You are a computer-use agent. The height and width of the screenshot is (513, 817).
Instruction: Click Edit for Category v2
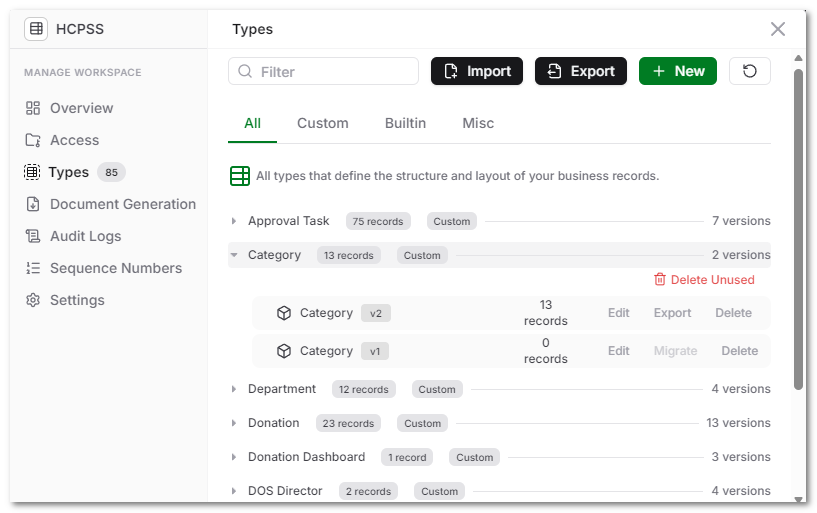tap(618, 313)
